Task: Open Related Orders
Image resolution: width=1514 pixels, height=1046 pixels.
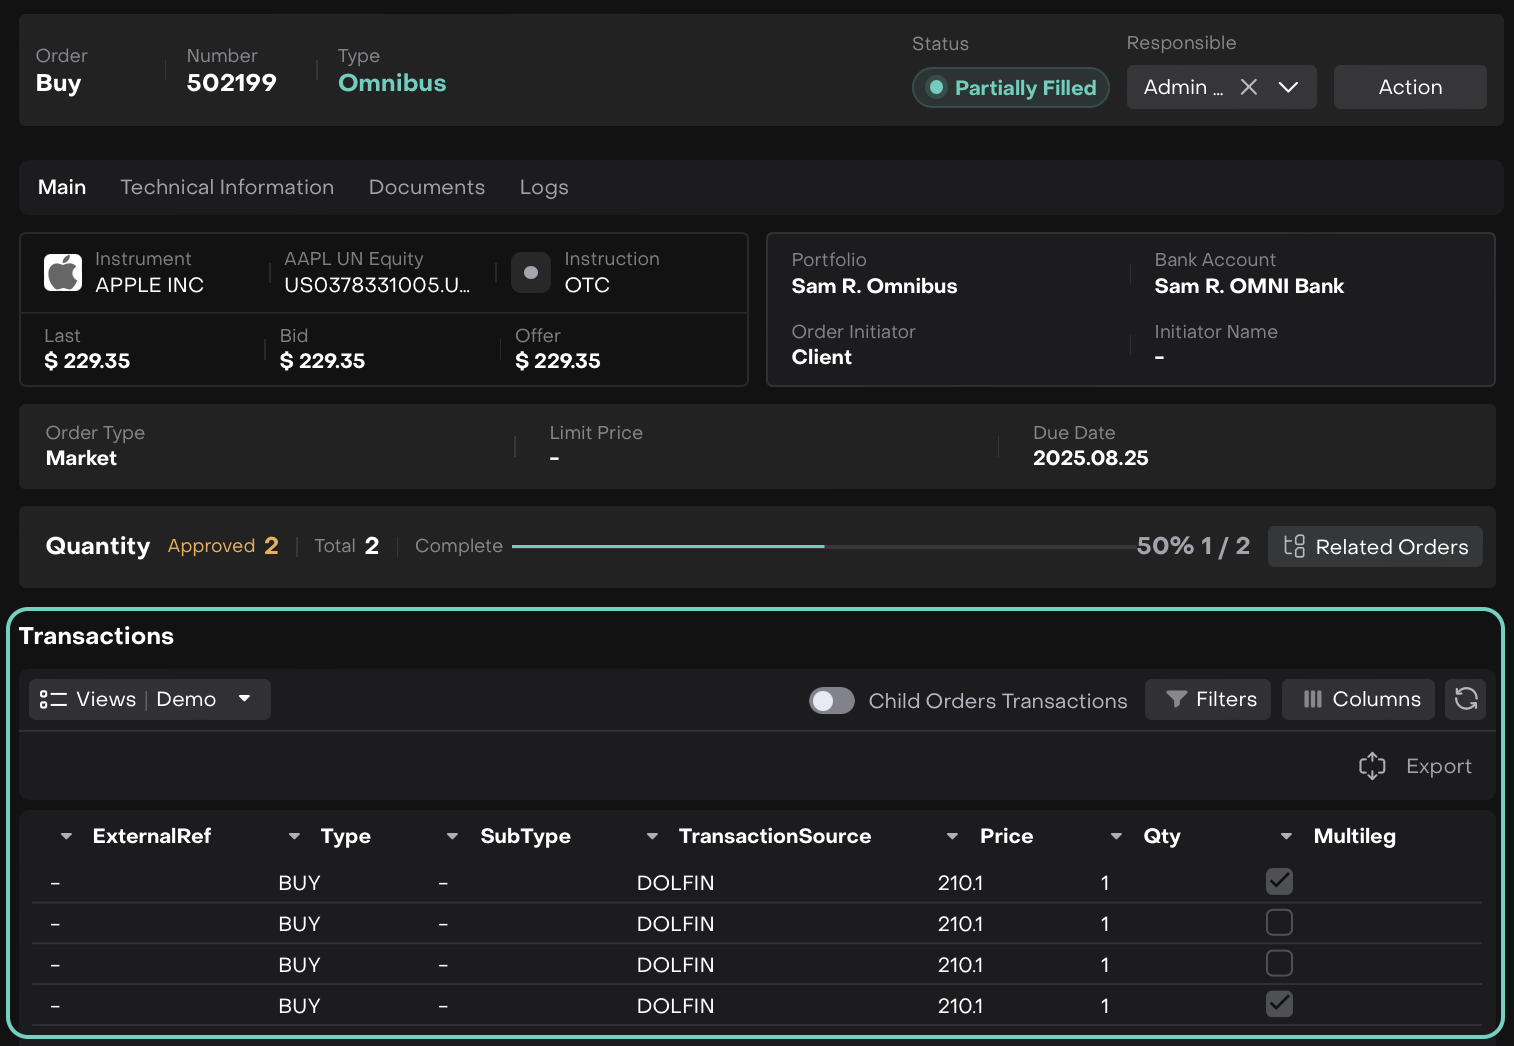Action: pos(1375,547)
